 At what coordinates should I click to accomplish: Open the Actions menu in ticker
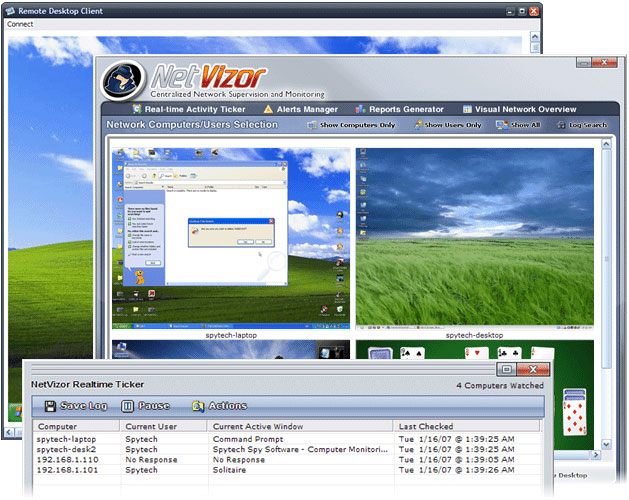(x=219, y=406)
